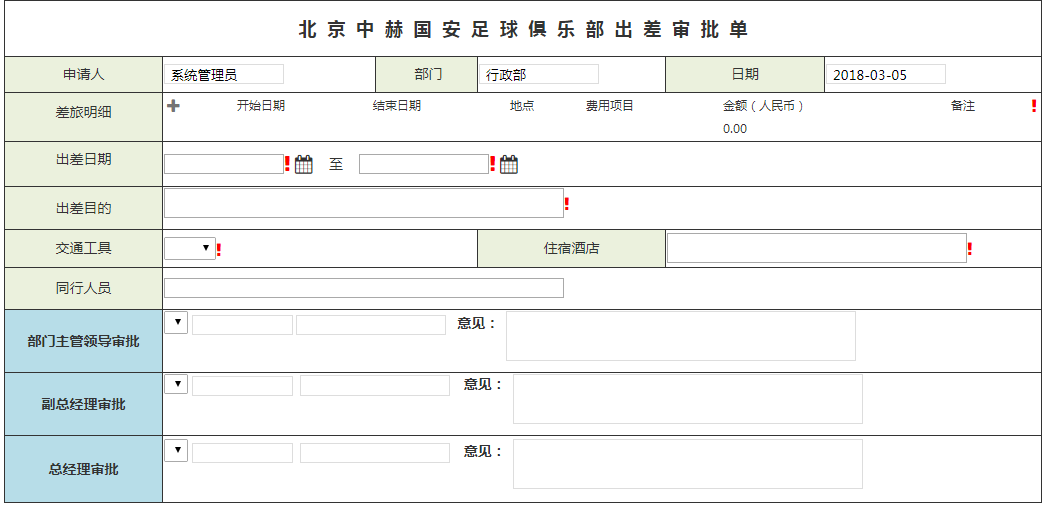The height and width of the screenshot is (513, 1048).
Task: Click the 出差日期 label
Action: click(x=84, y=159)
